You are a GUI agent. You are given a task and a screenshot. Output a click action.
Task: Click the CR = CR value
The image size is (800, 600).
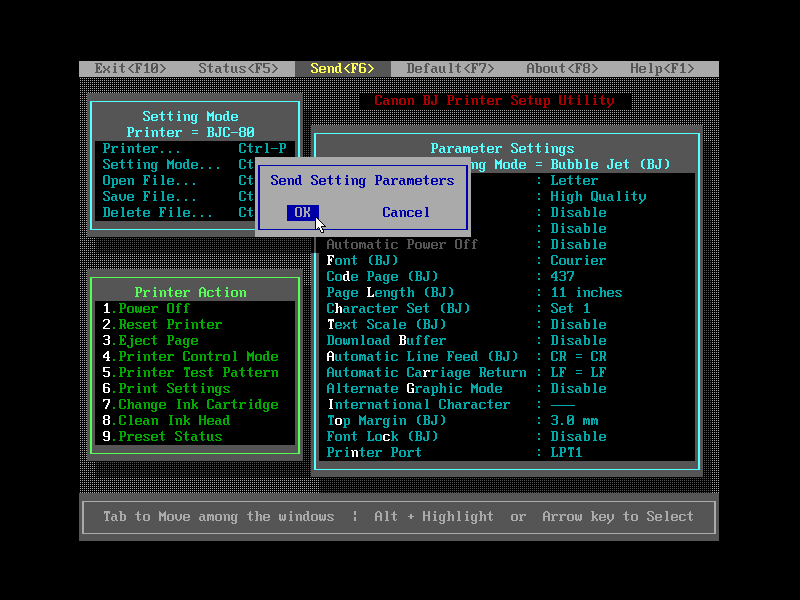tap(578, 356)
